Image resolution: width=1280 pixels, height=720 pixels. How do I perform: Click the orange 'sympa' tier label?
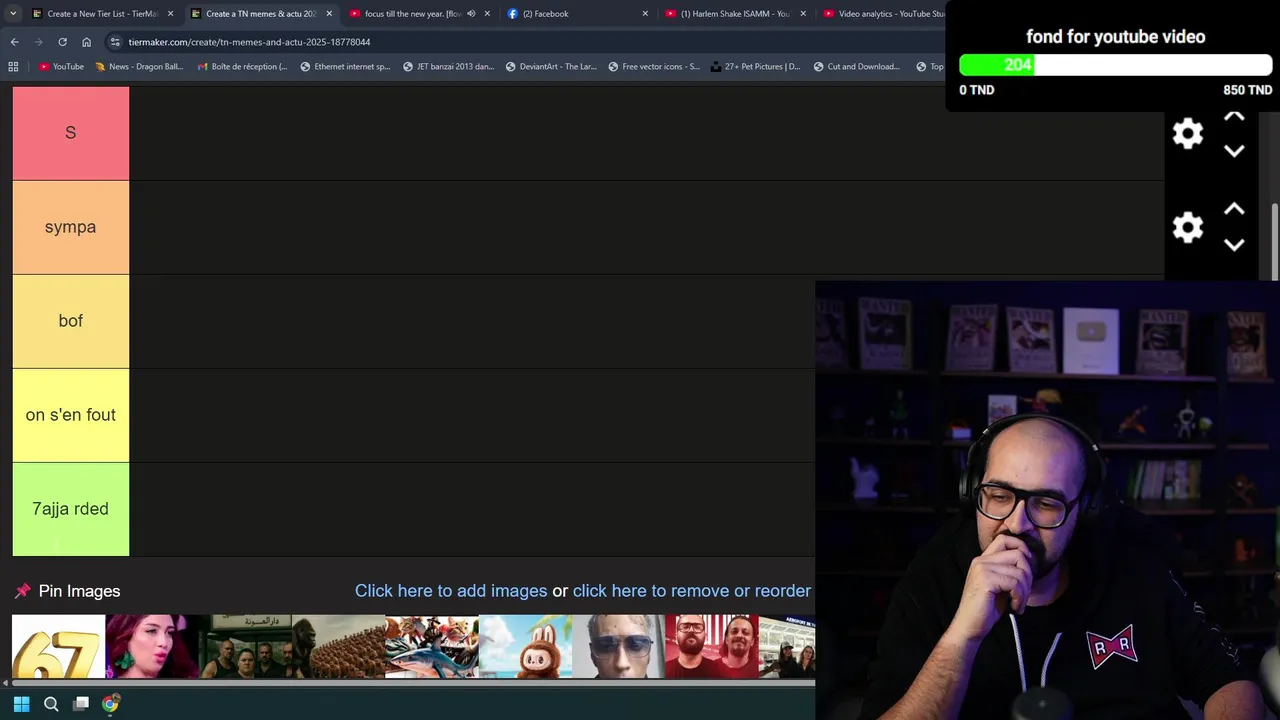click(71, 227)
